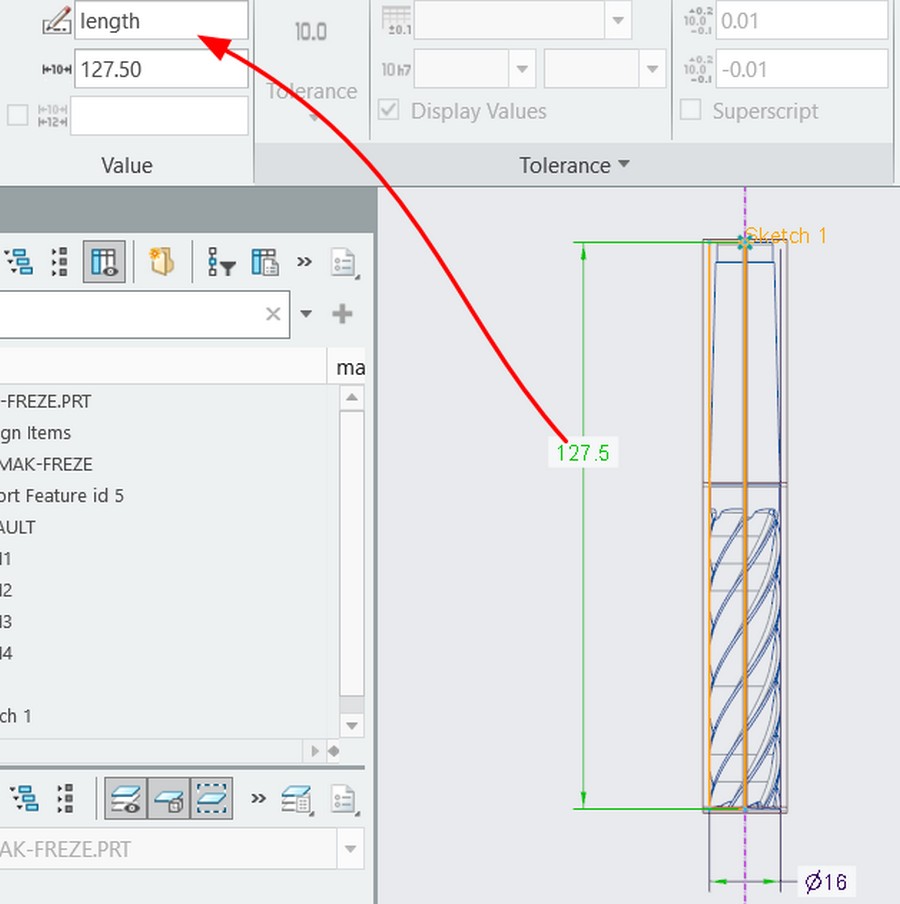
Task: Show more layer toolbar commands
Action: [258, 798]
